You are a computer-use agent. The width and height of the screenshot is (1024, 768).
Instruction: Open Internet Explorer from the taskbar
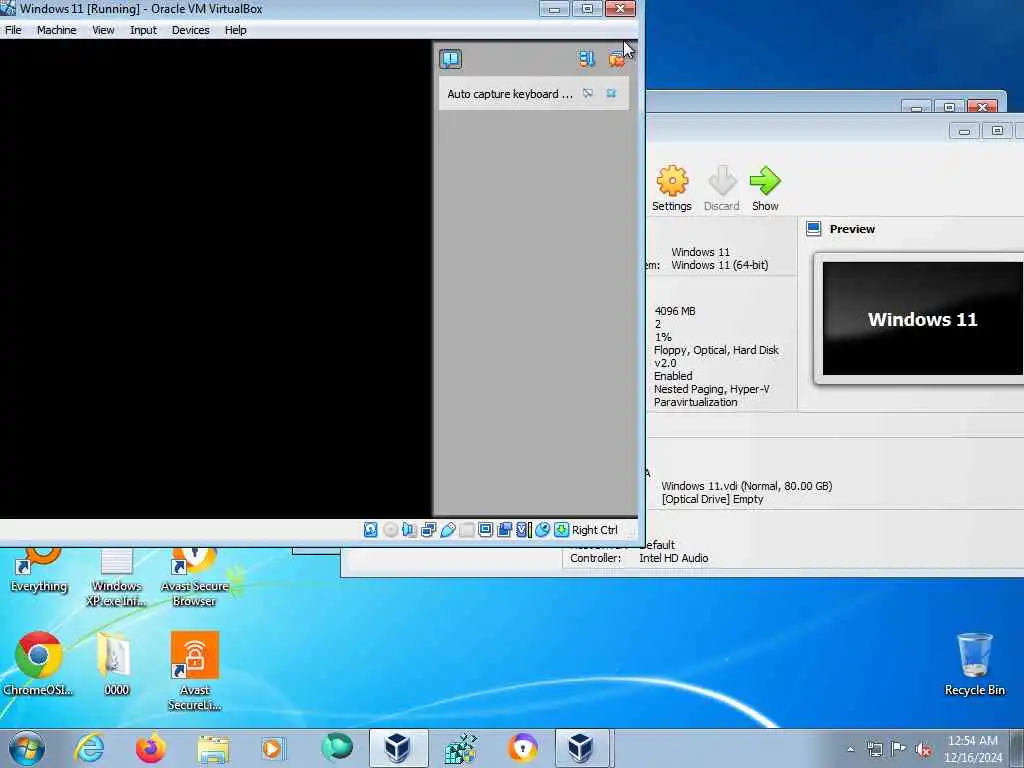[x=89, y=748]
